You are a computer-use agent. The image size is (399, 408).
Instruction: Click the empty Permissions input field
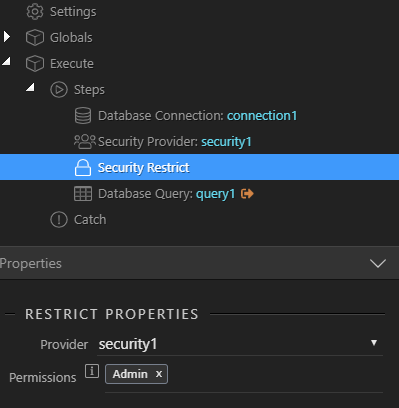(275, 374)
